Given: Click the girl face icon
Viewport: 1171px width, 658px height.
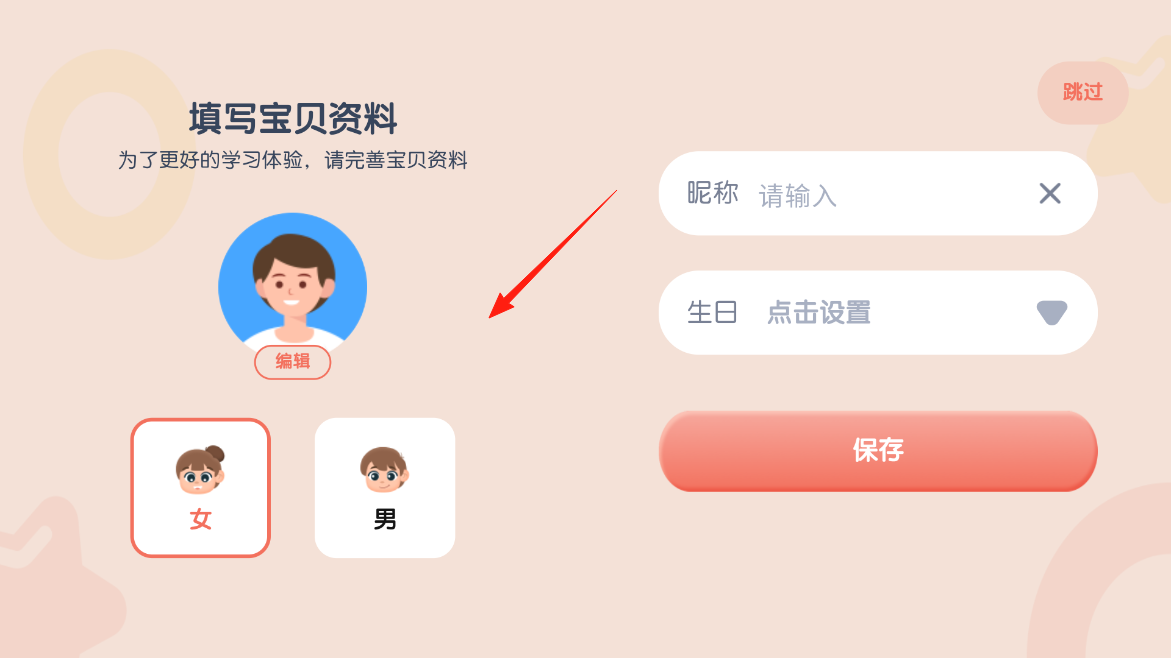Looking at the screenshot, I should (200, 470).
